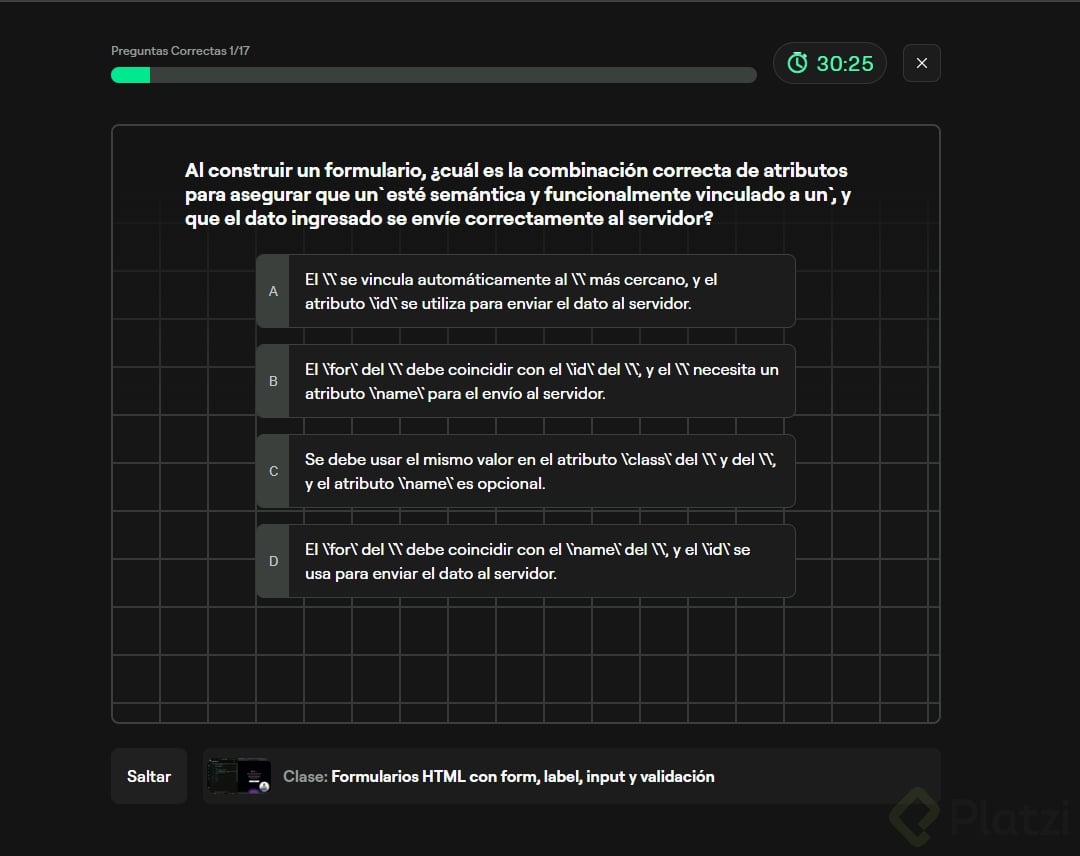Click the timer clock icon
The image size is (1080, 856).
797,63
